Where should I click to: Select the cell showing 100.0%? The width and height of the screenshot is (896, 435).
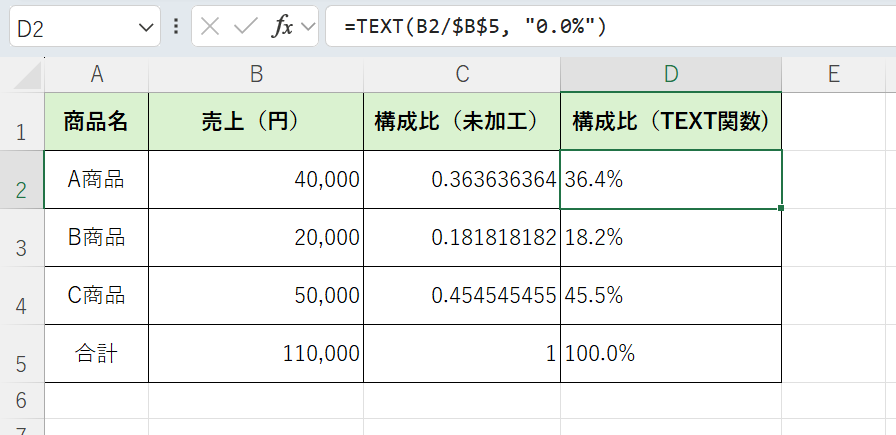pyautogui.click(x=671, y=354)
